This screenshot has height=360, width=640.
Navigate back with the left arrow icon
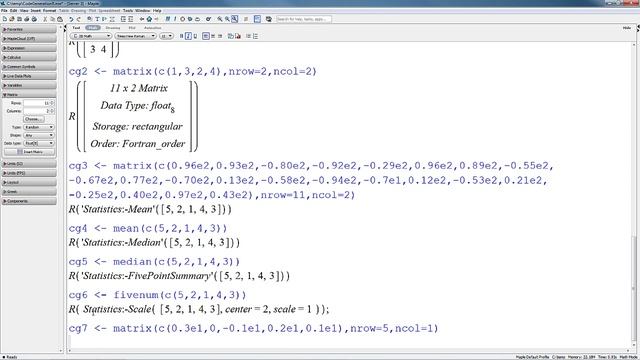[142, 19]
